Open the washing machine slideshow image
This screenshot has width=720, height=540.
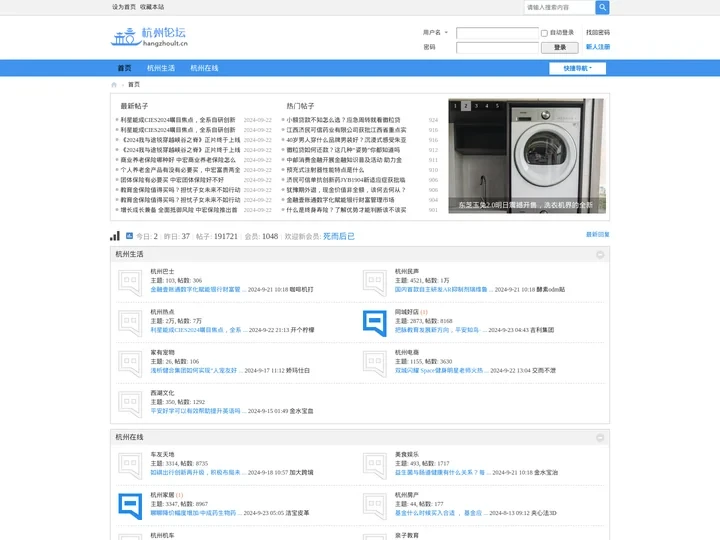pos(527,156)
